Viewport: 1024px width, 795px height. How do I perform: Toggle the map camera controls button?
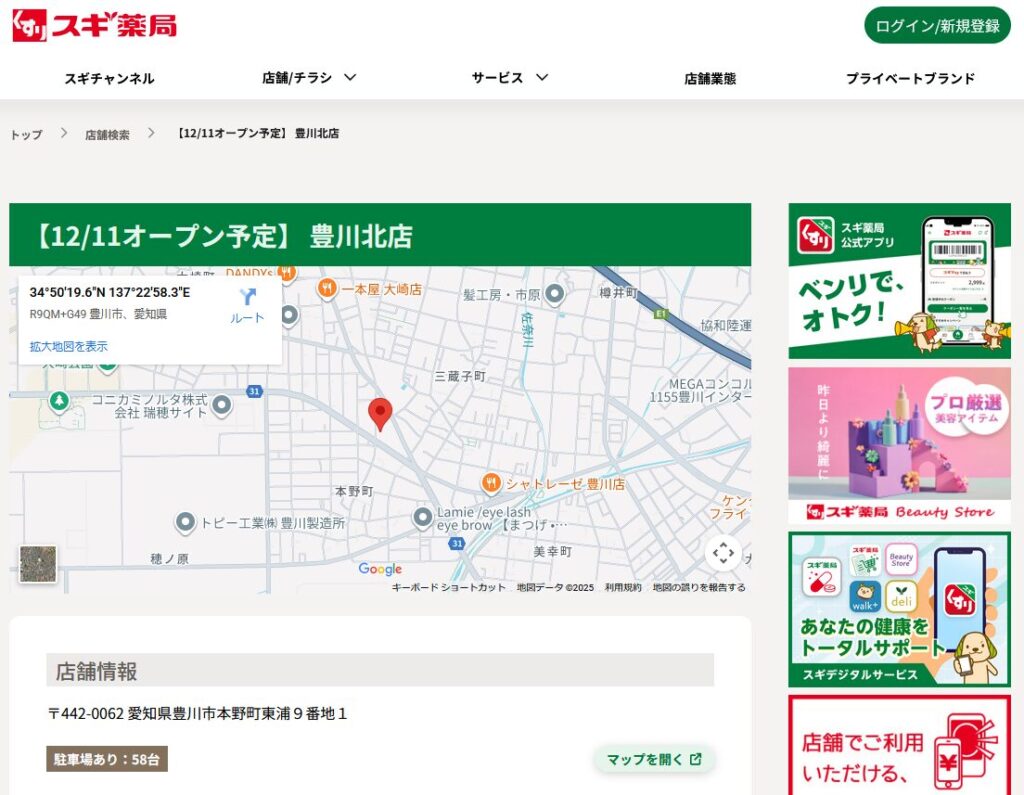click(x=723, y=553)
